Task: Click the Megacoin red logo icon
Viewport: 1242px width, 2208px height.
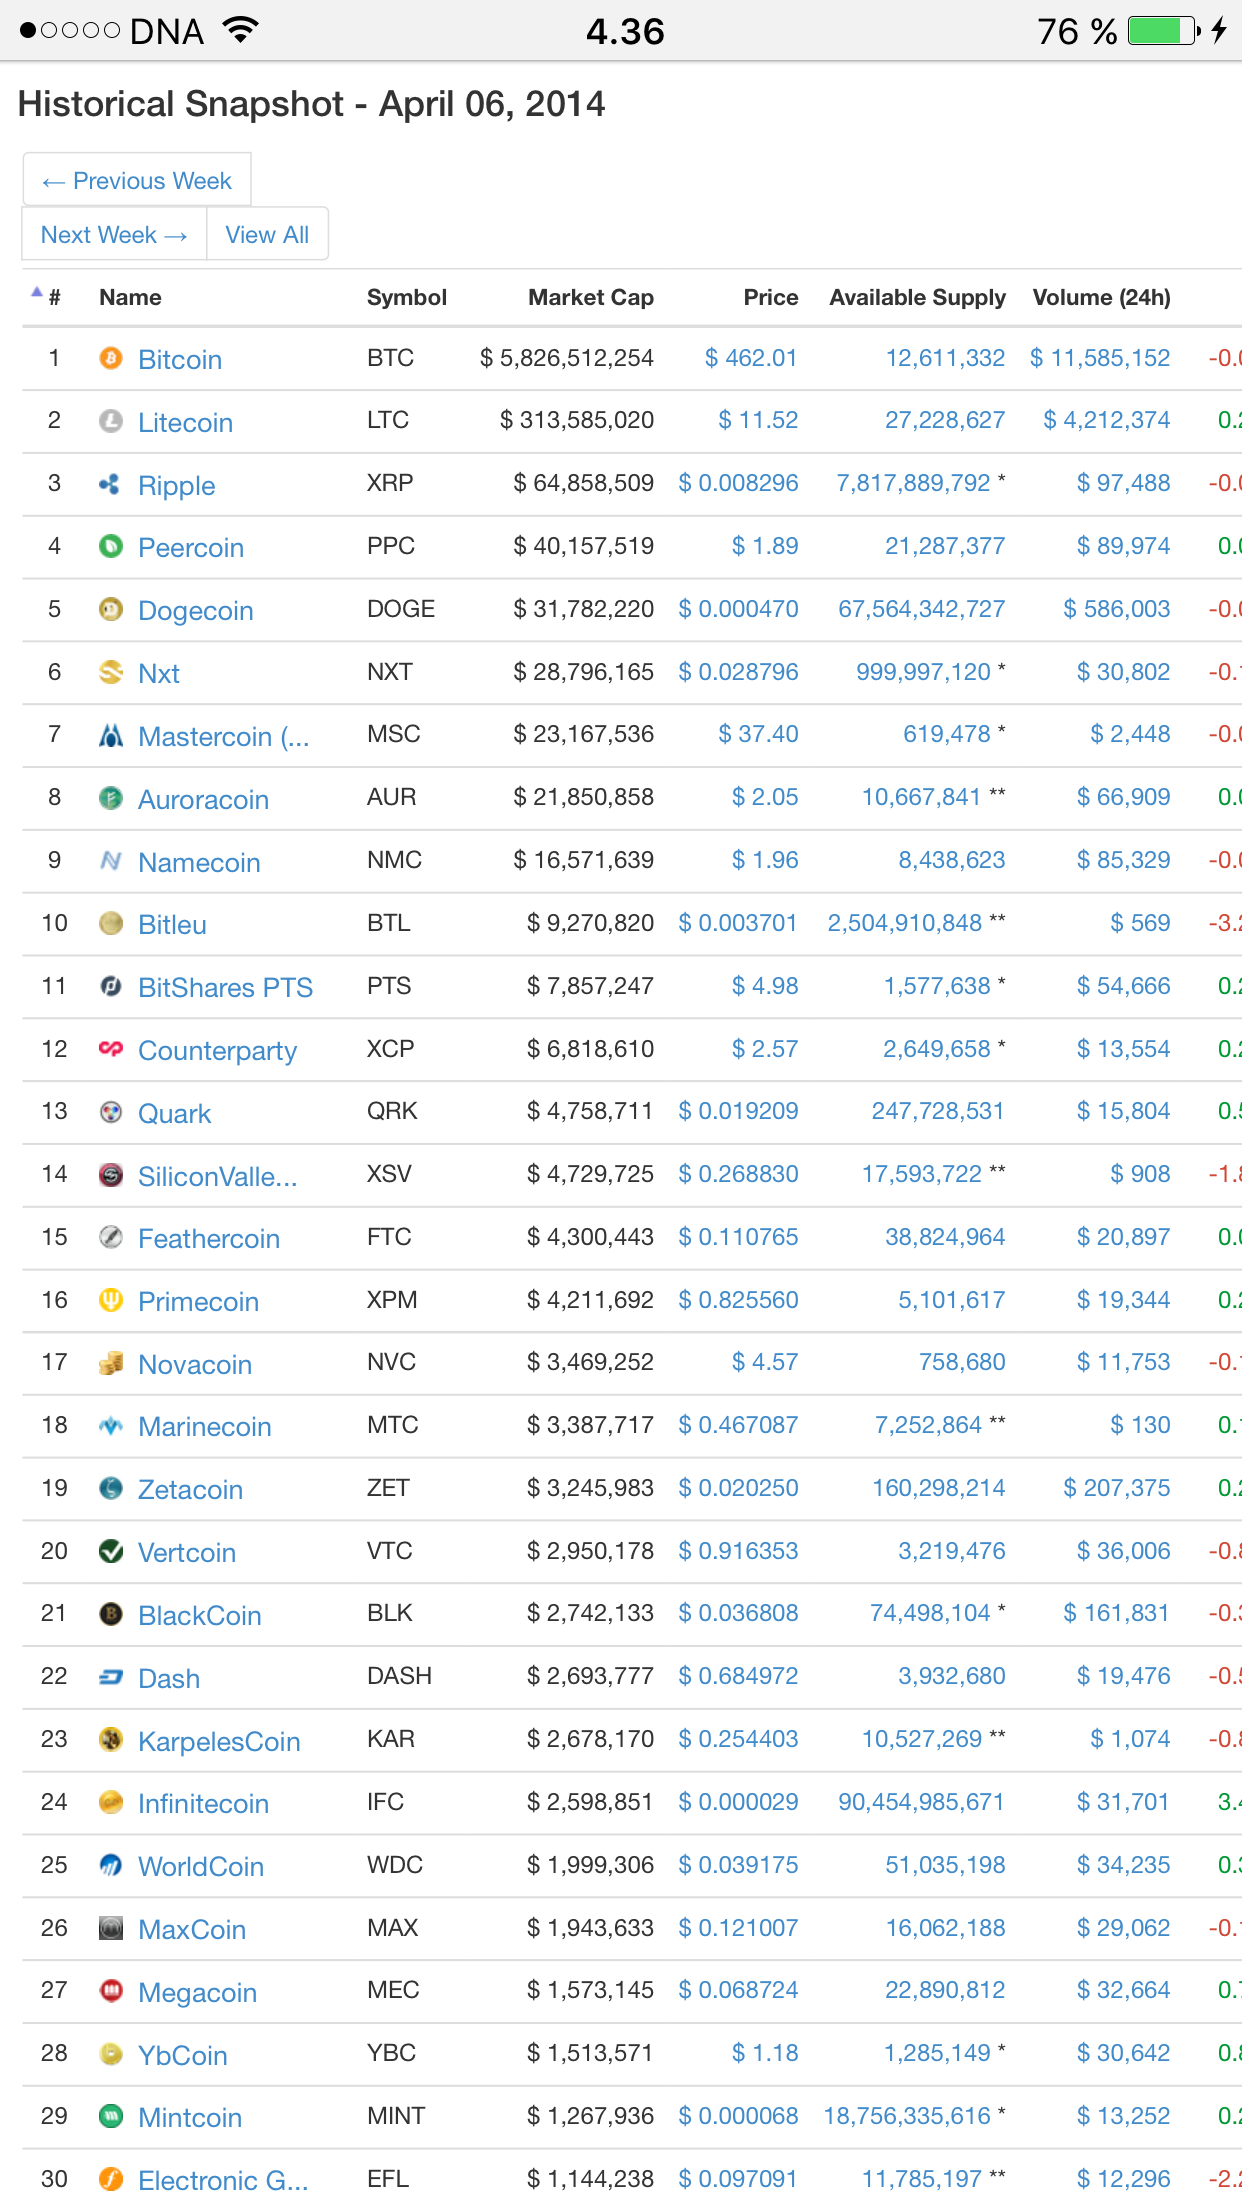Action: coord(111,1991)
